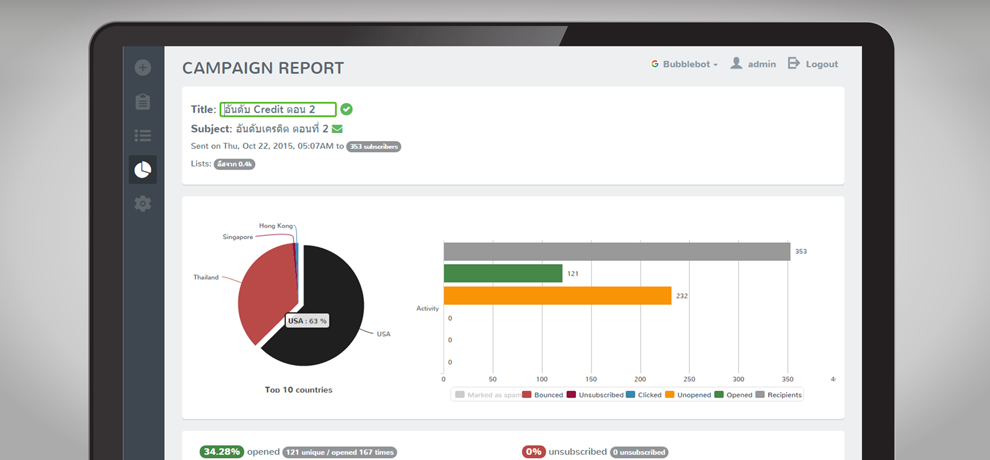Open the settings gear icon
The image size is (990, 460).
tap(143, 203)
